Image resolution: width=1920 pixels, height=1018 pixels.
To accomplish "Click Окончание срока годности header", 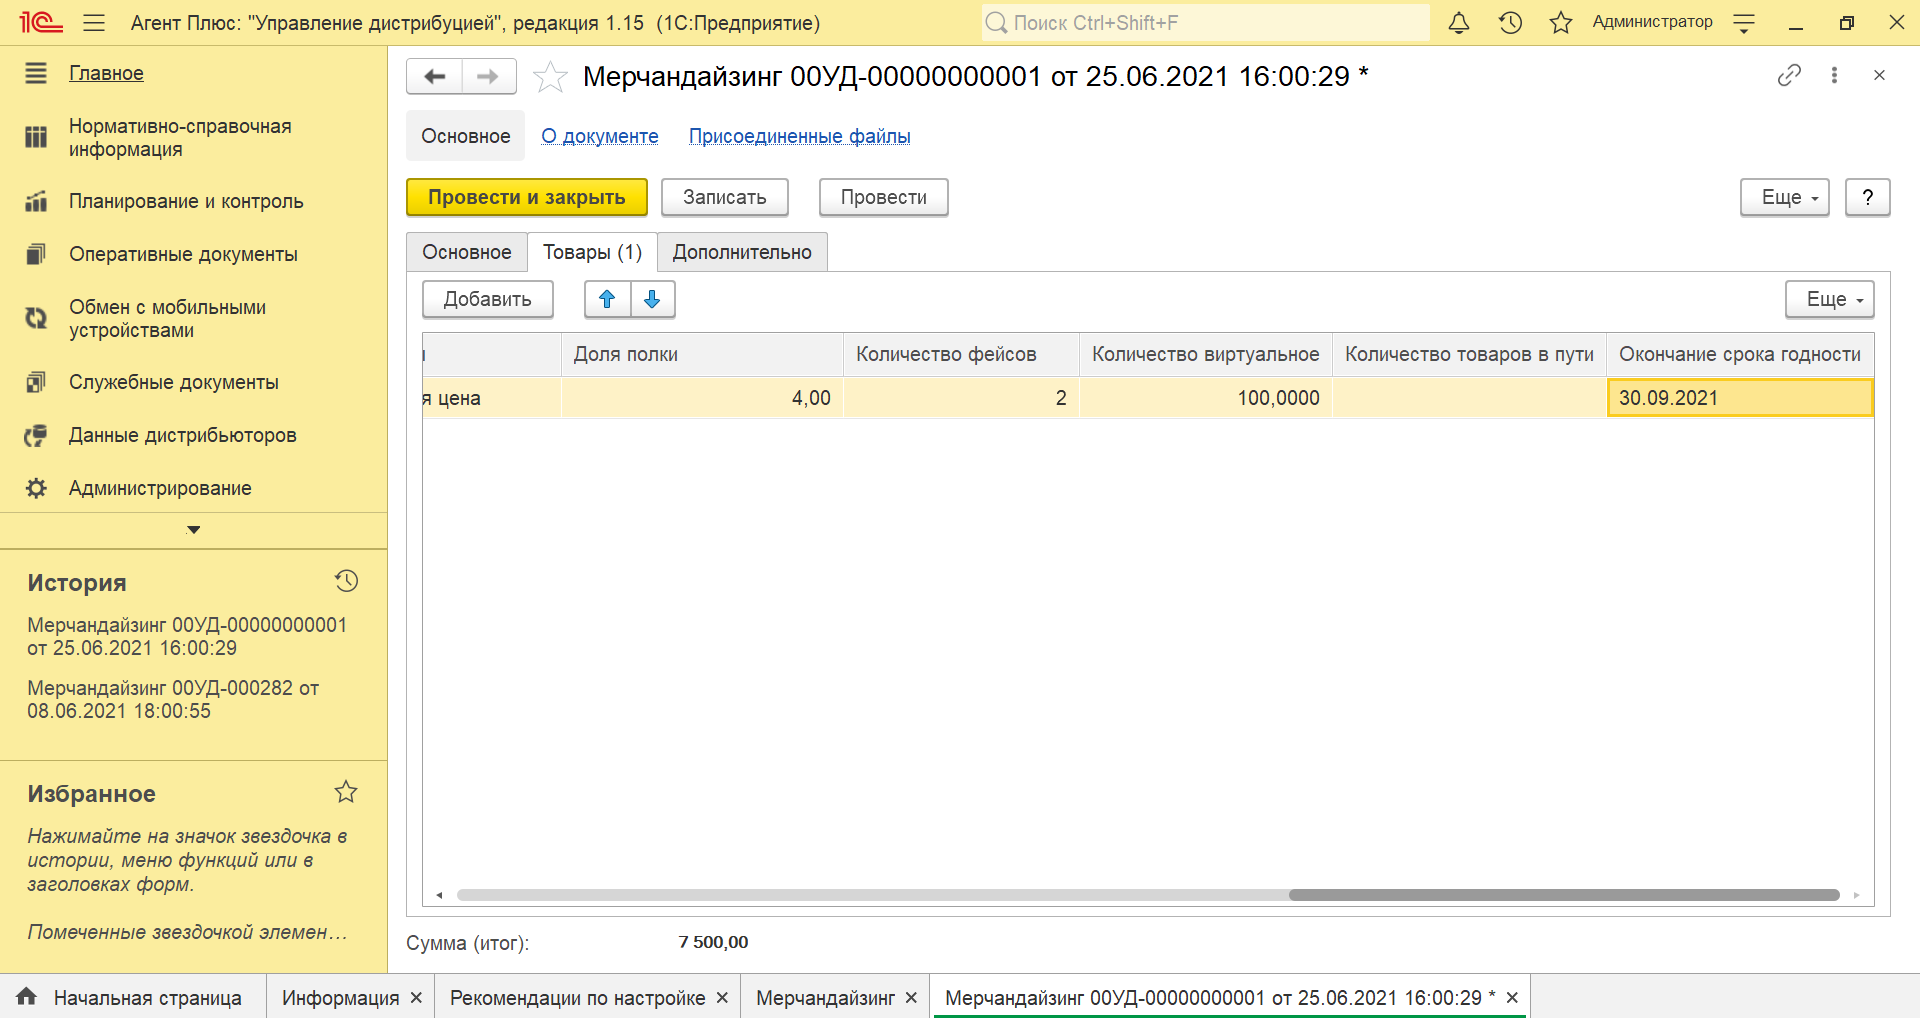I will click(x=1740, y=354).
